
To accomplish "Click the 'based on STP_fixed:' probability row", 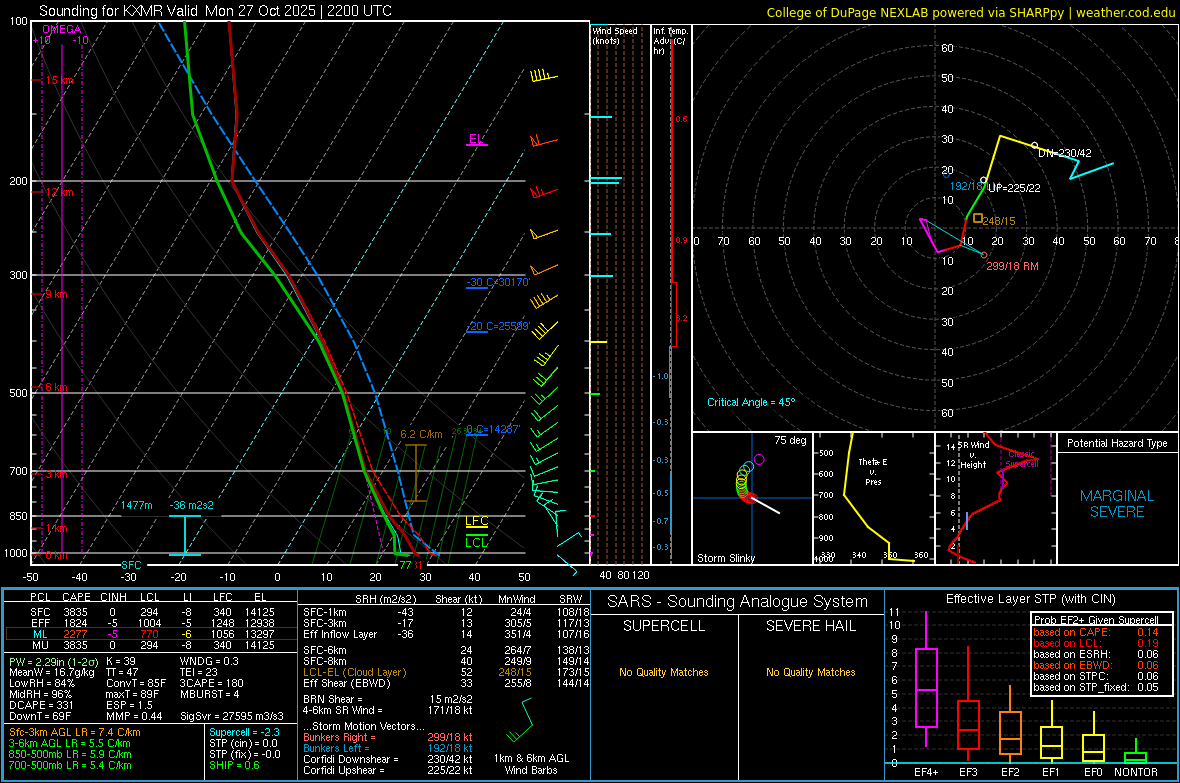I will (1096, 687).
